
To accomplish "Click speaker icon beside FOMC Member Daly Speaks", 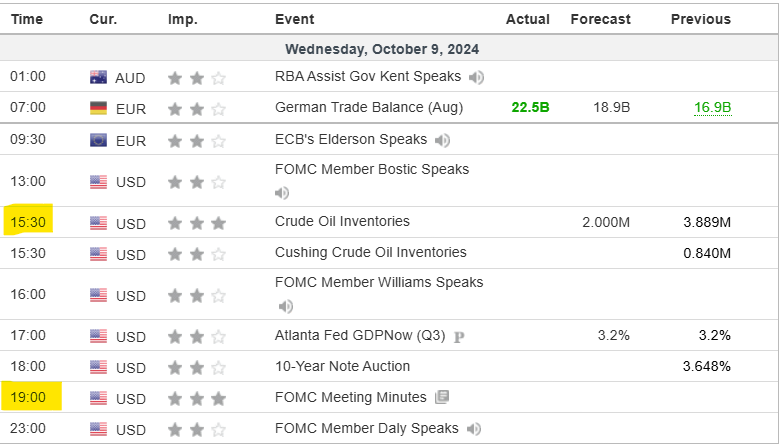I will [x=474, y=429].
